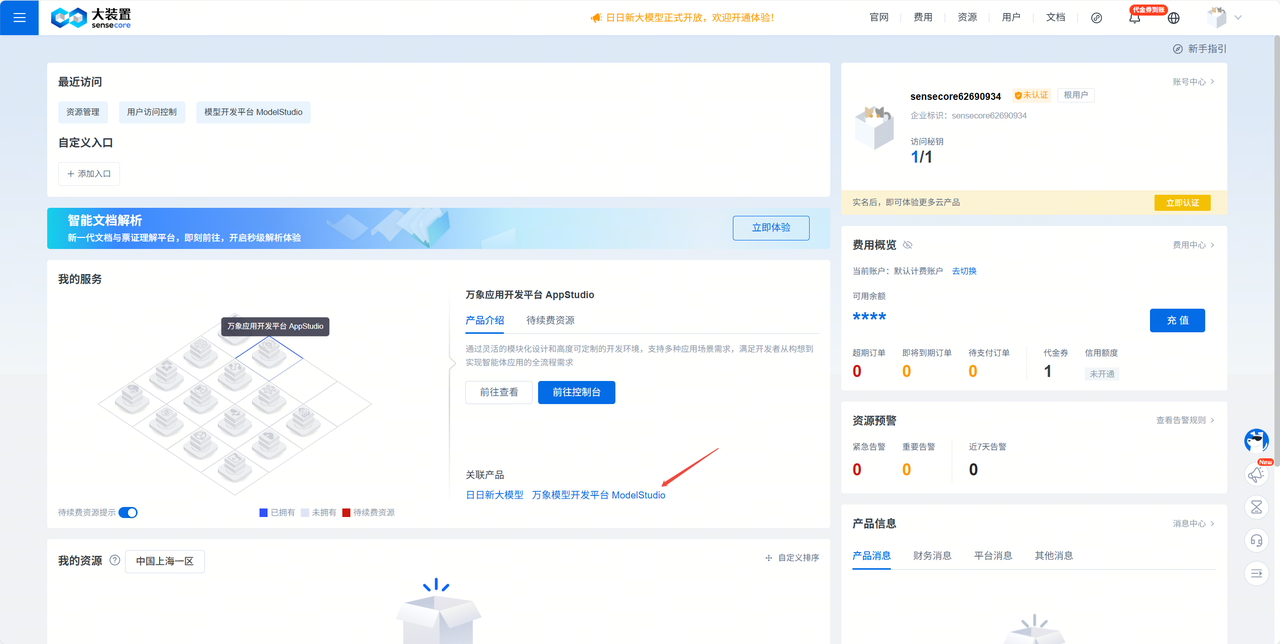Click the 根用户 tag
The width and height of the screenshot is (1280, 644).
[x=1076, y=95]
